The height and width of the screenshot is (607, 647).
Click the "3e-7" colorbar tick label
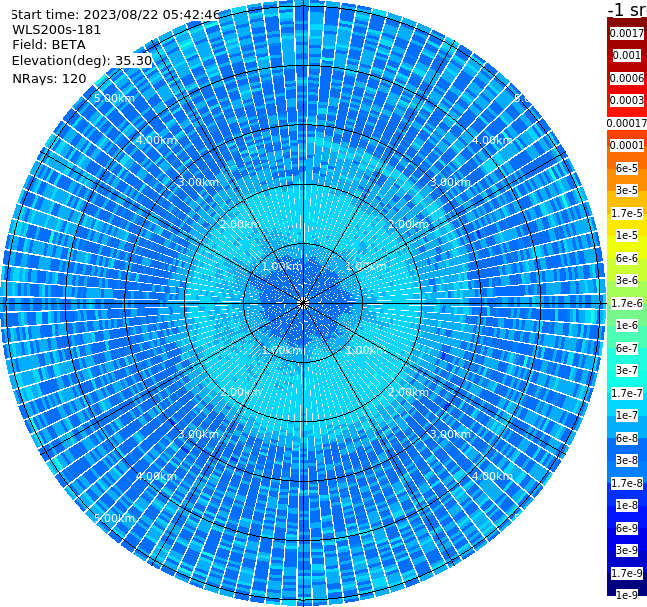(627, 370)
